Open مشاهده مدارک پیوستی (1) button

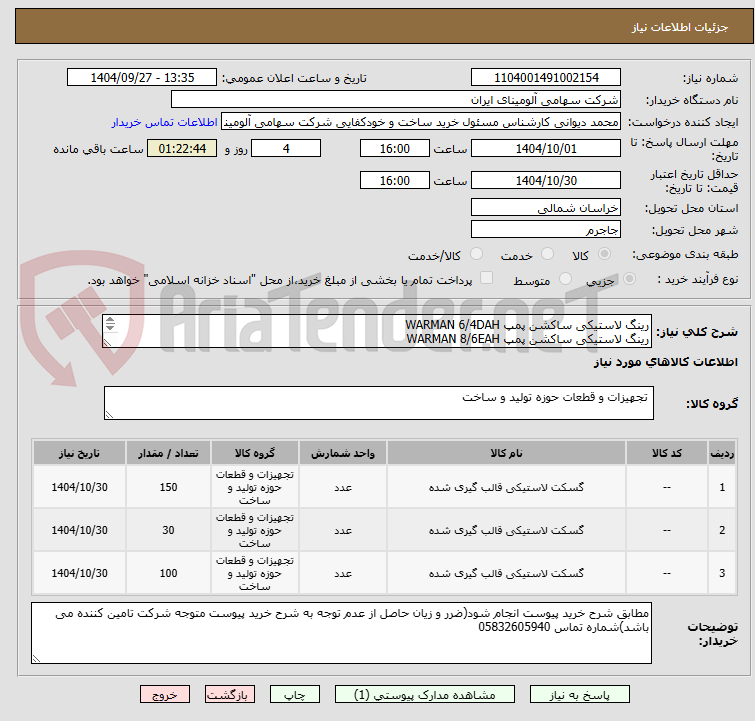(425, 695)
